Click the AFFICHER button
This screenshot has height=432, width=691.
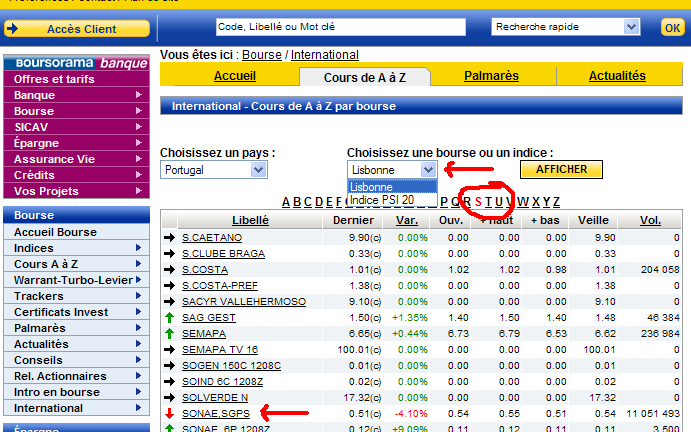tap(561, 169)
